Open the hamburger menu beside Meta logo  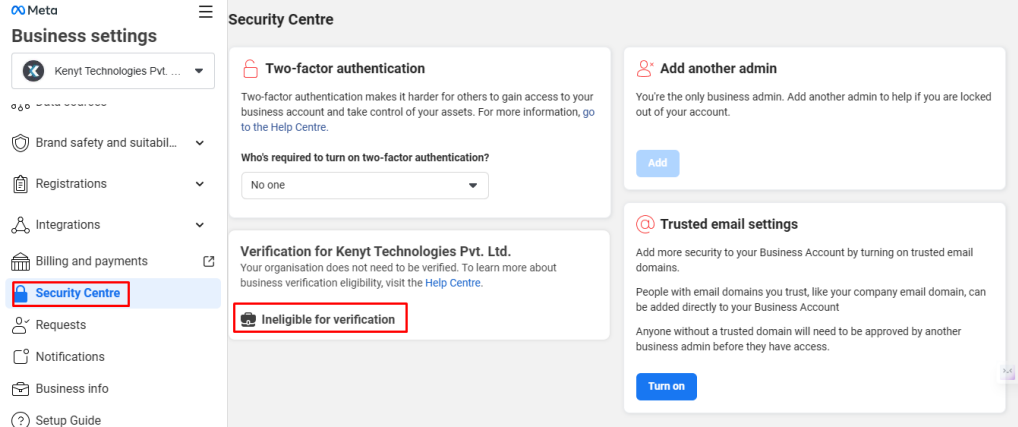point(206,12)
